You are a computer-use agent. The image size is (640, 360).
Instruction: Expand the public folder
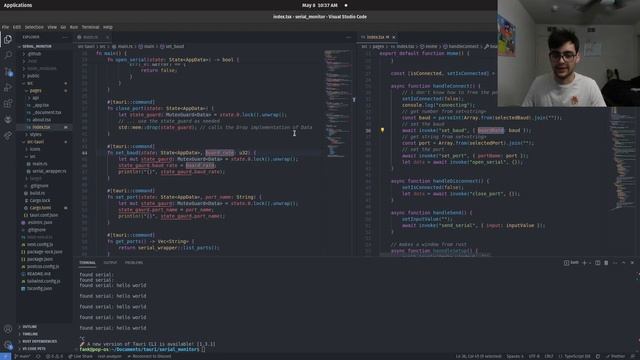point(33,76)
